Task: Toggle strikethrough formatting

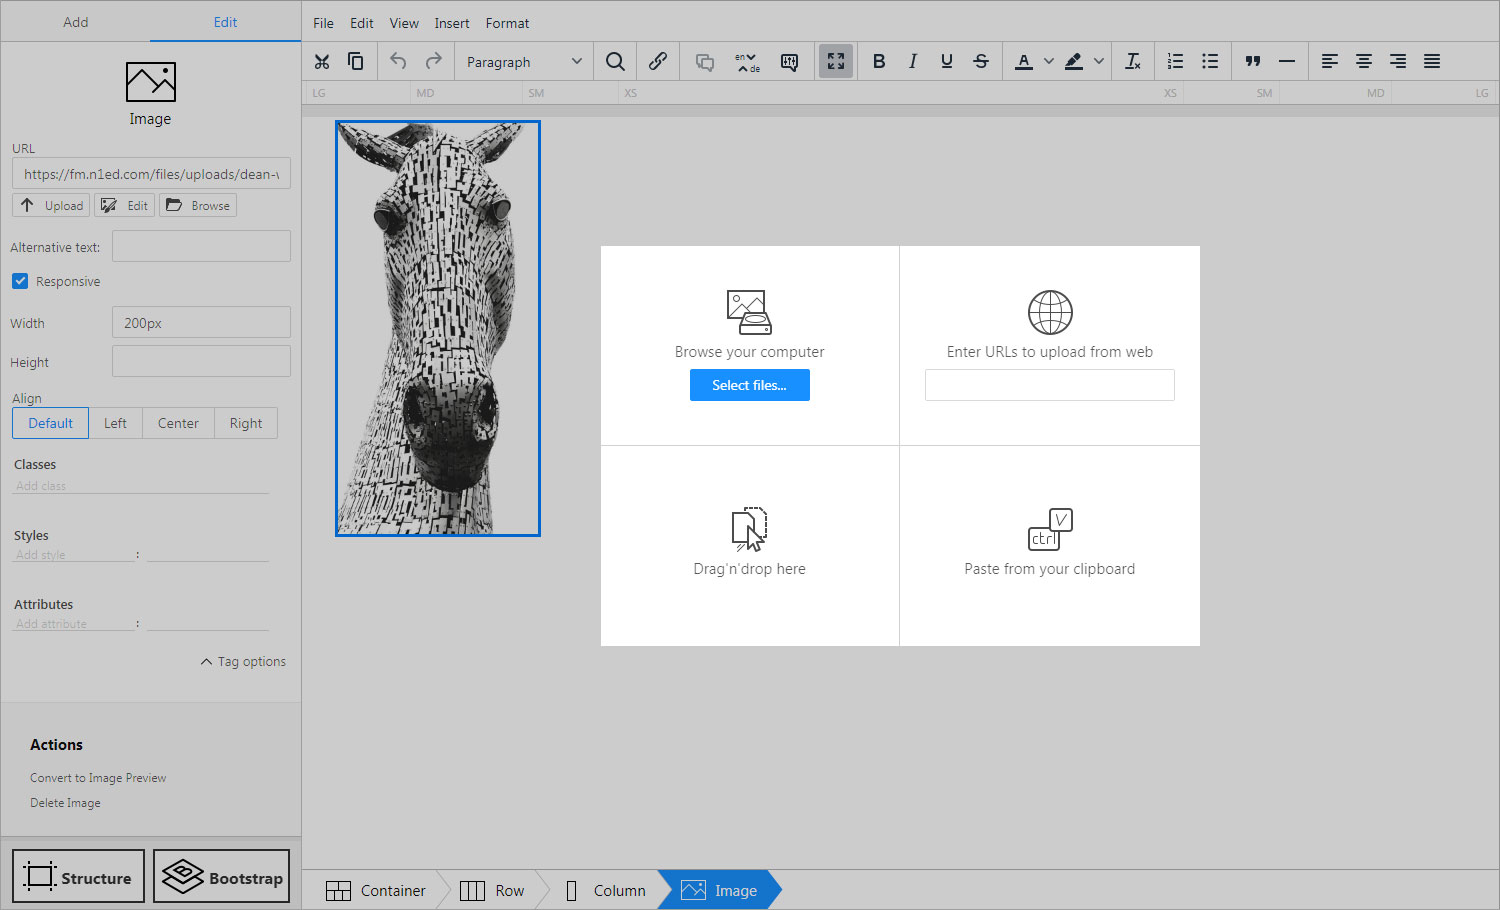Action: [x=981, y=62]
